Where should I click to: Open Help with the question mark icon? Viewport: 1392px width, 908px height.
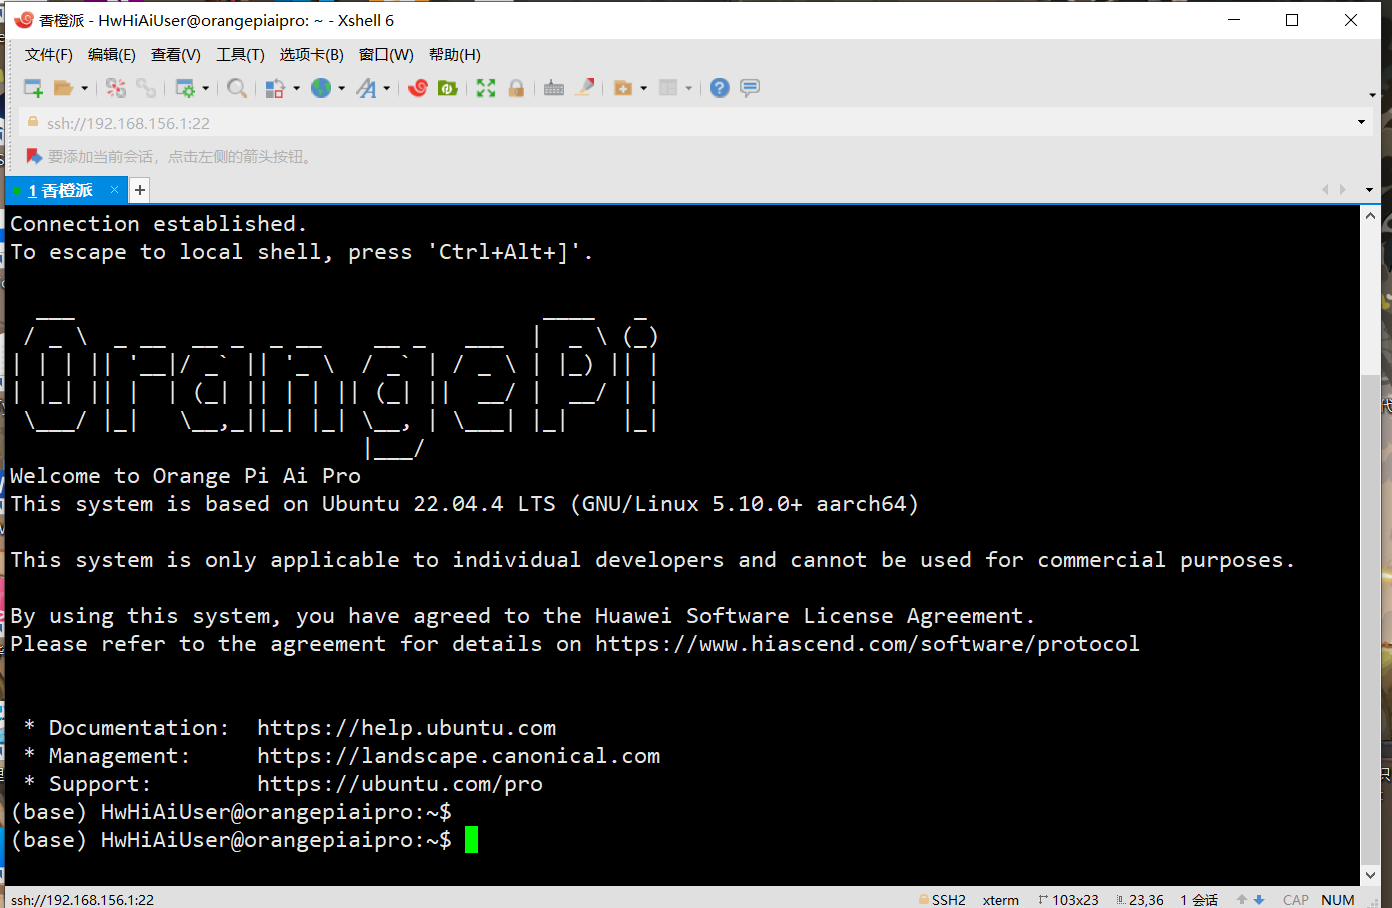(x=719, y=88)
